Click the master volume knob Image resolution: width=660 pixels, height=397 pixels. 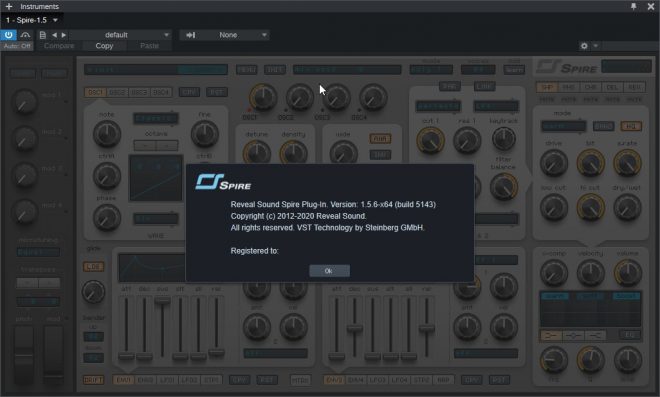[627, 273]
